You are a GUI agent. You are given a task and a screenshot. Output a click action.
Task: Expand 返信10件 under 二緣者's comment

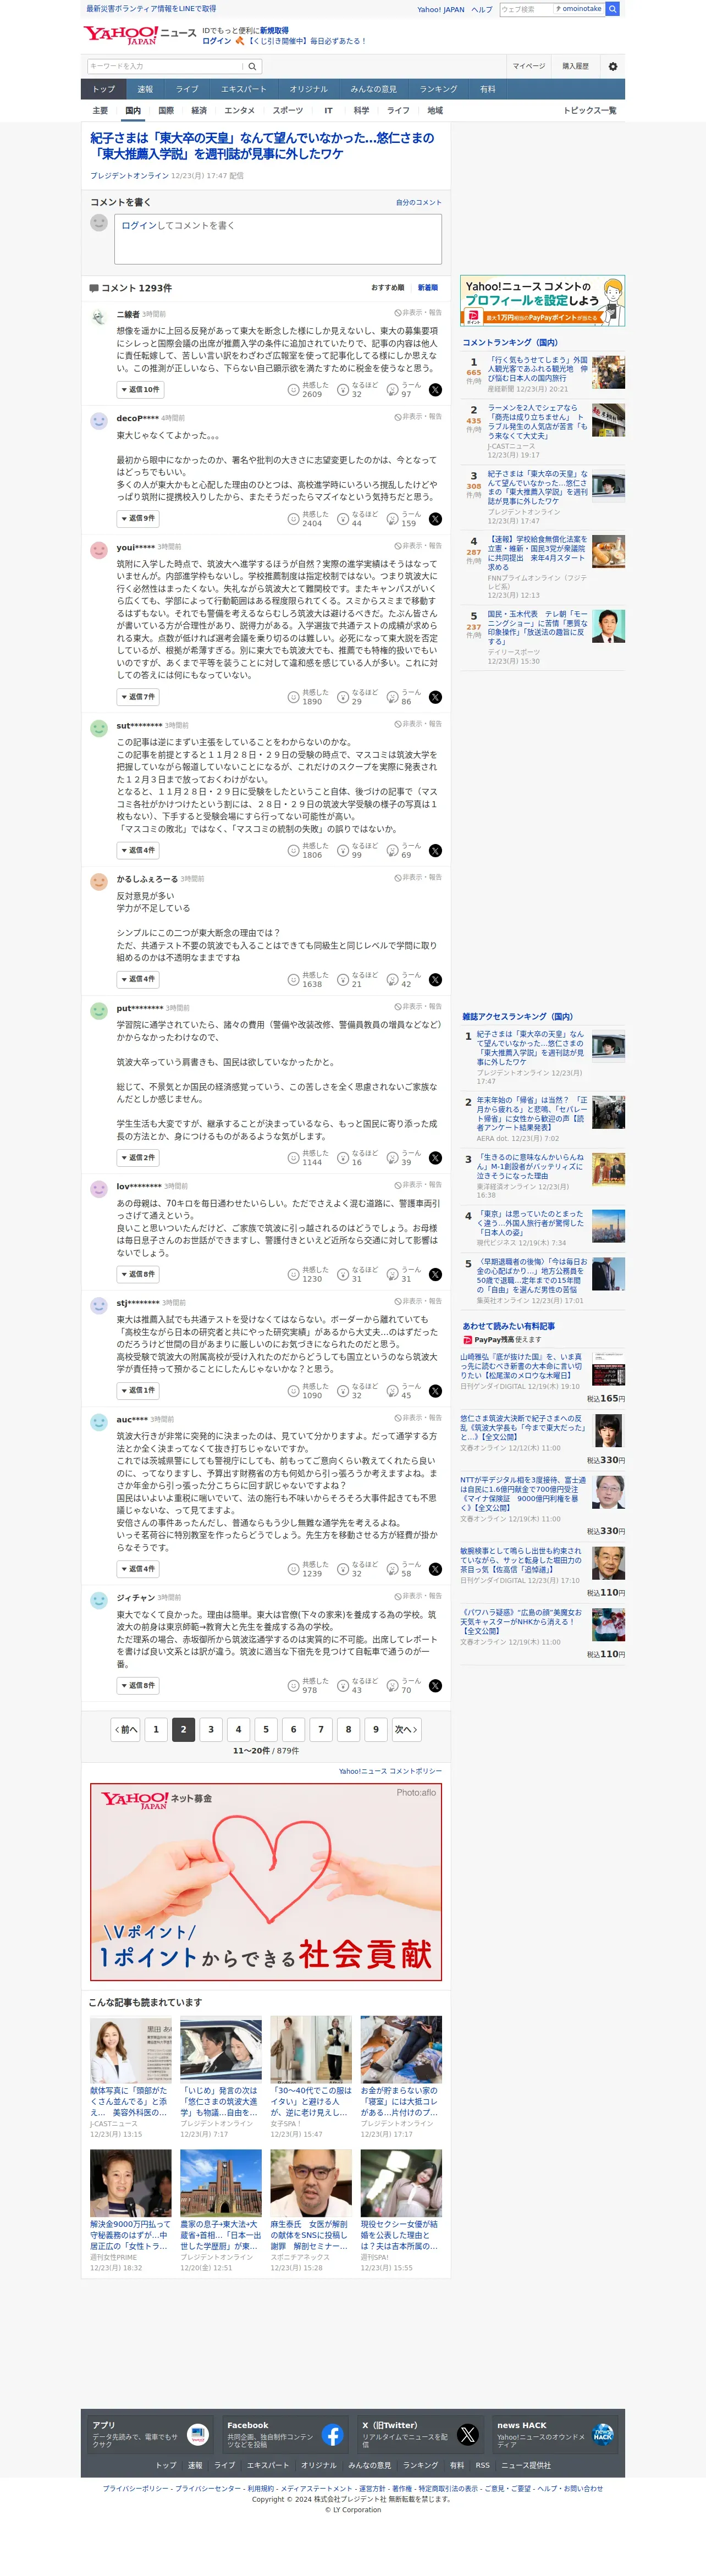click(x=140, y=390)
